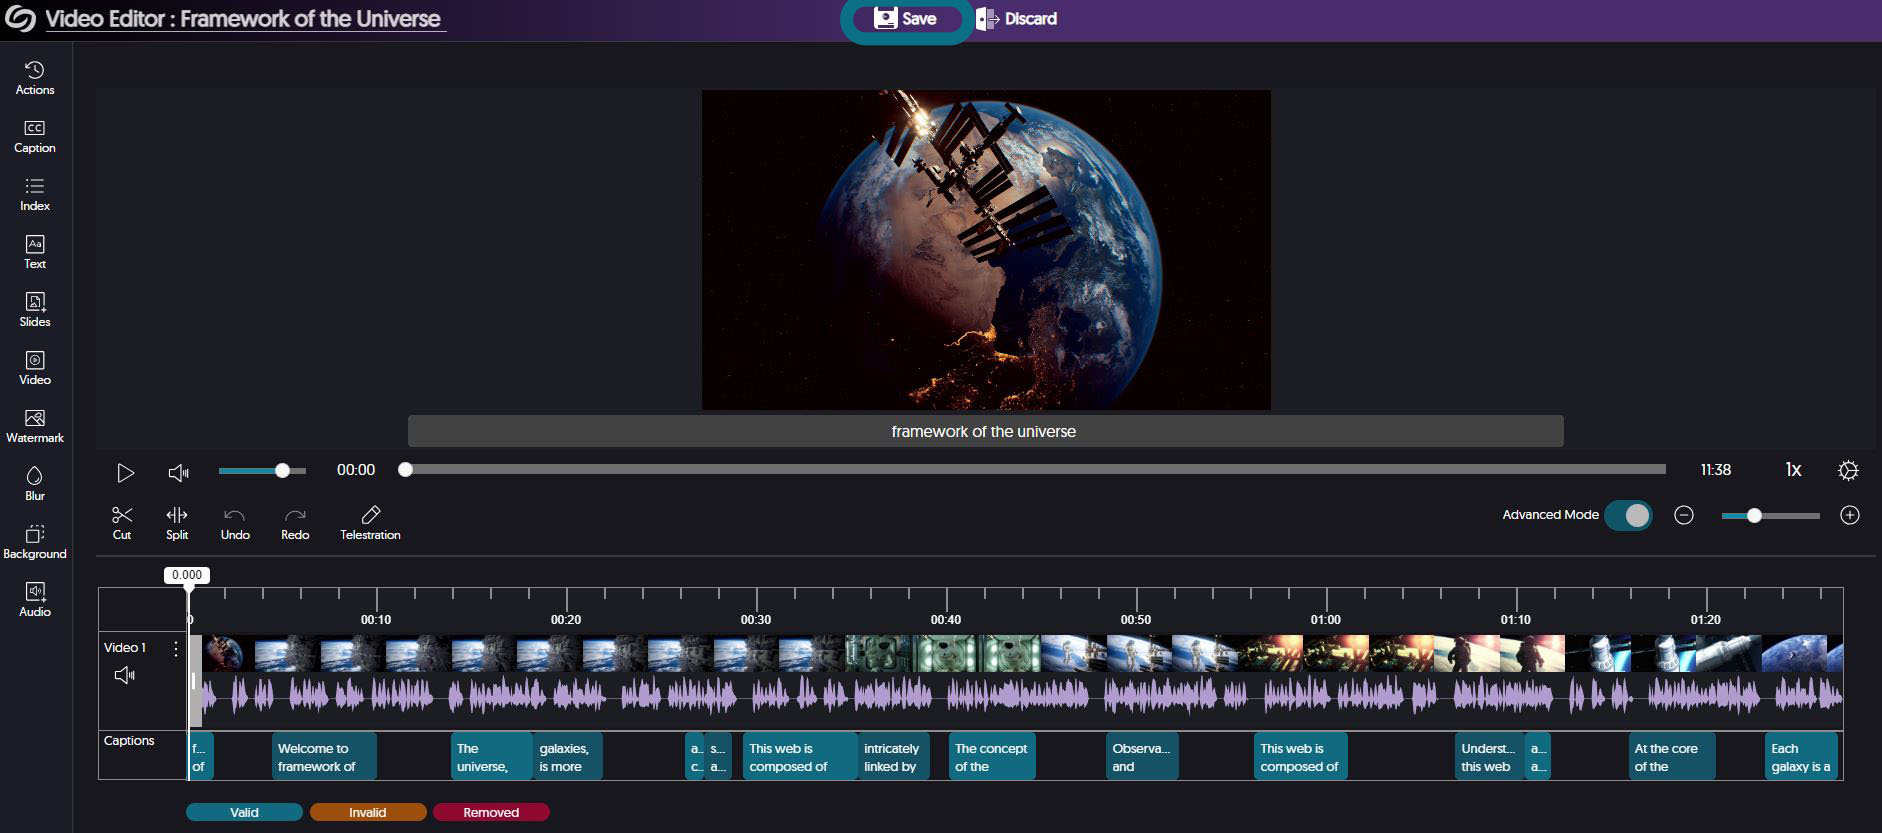Open the Index tool
1882x833 pixels.
(x=35, y=194)
